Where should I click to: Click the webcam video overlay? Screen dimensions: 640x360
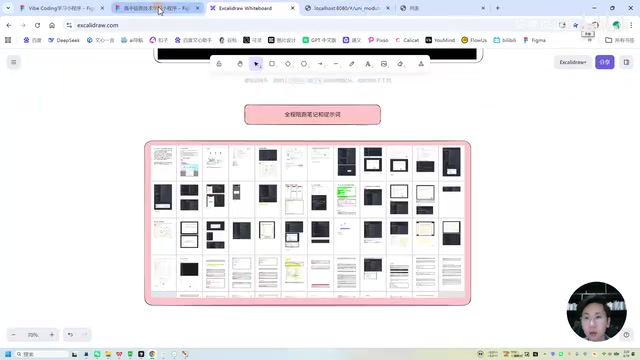[597, 311]
